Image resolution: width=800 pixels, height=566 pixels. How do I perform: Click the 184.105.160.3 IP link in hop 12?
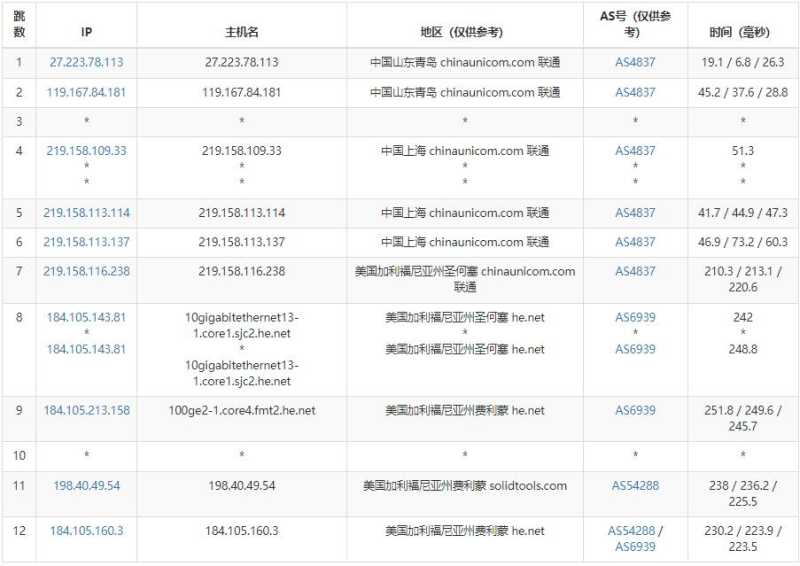[x=86, y=531]
